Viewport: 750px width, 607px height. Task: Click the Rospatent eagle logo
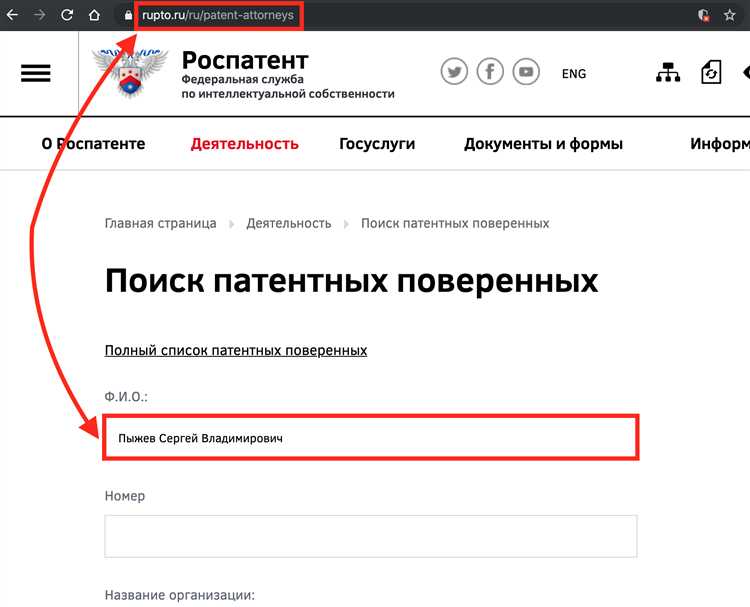130,73
